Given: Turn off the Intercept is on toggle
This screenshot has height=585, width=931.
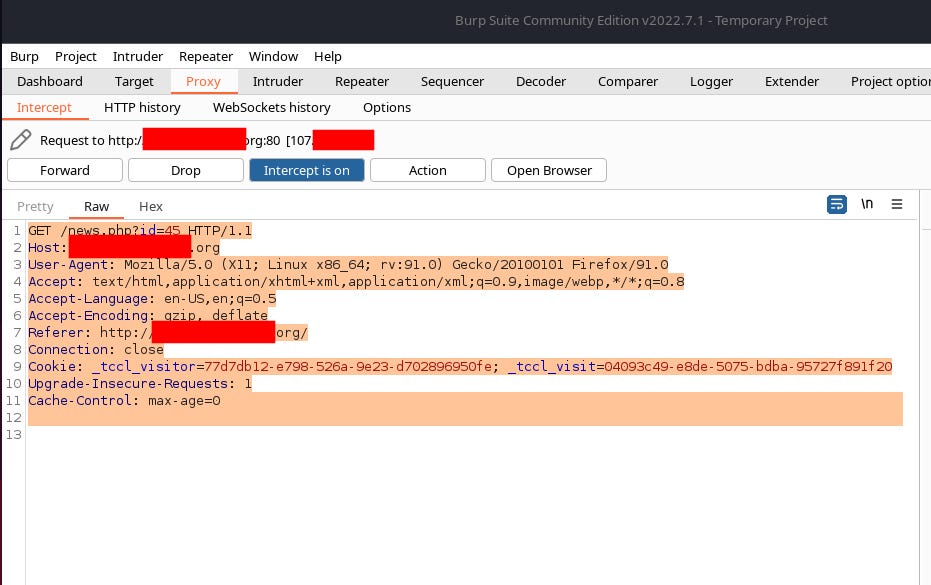Looking at the screenshot, I should [x=306, y=170].
